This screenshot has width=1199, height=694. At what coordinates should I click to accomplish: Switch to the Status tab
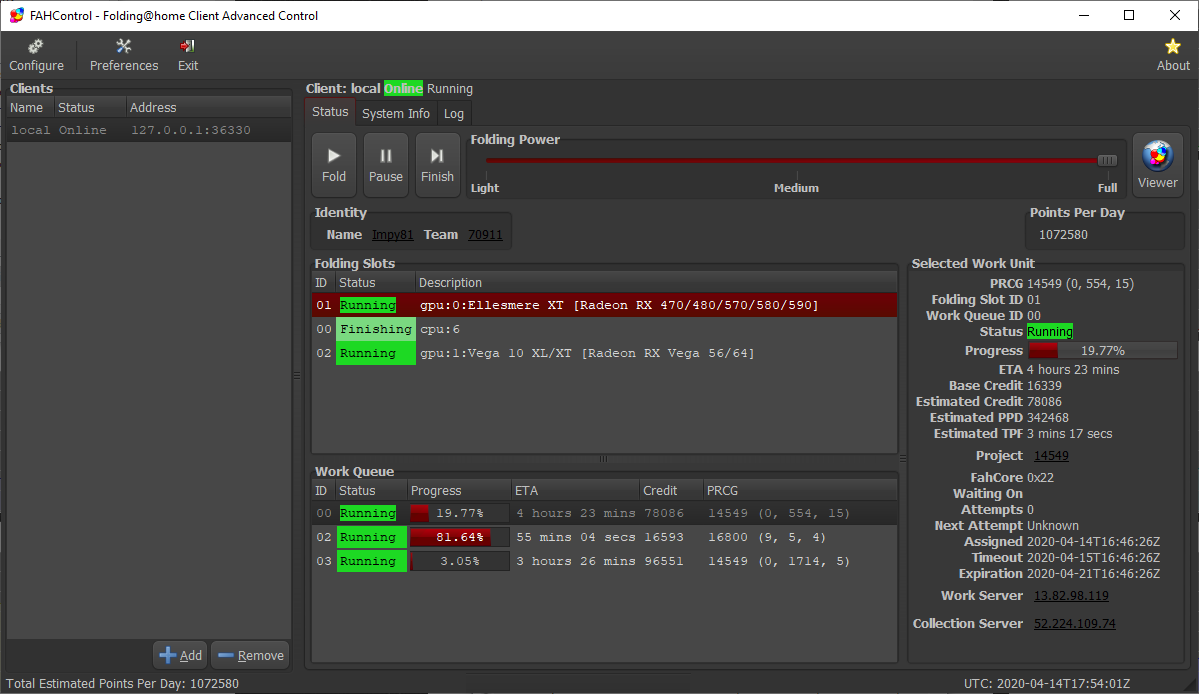(330, 112)
